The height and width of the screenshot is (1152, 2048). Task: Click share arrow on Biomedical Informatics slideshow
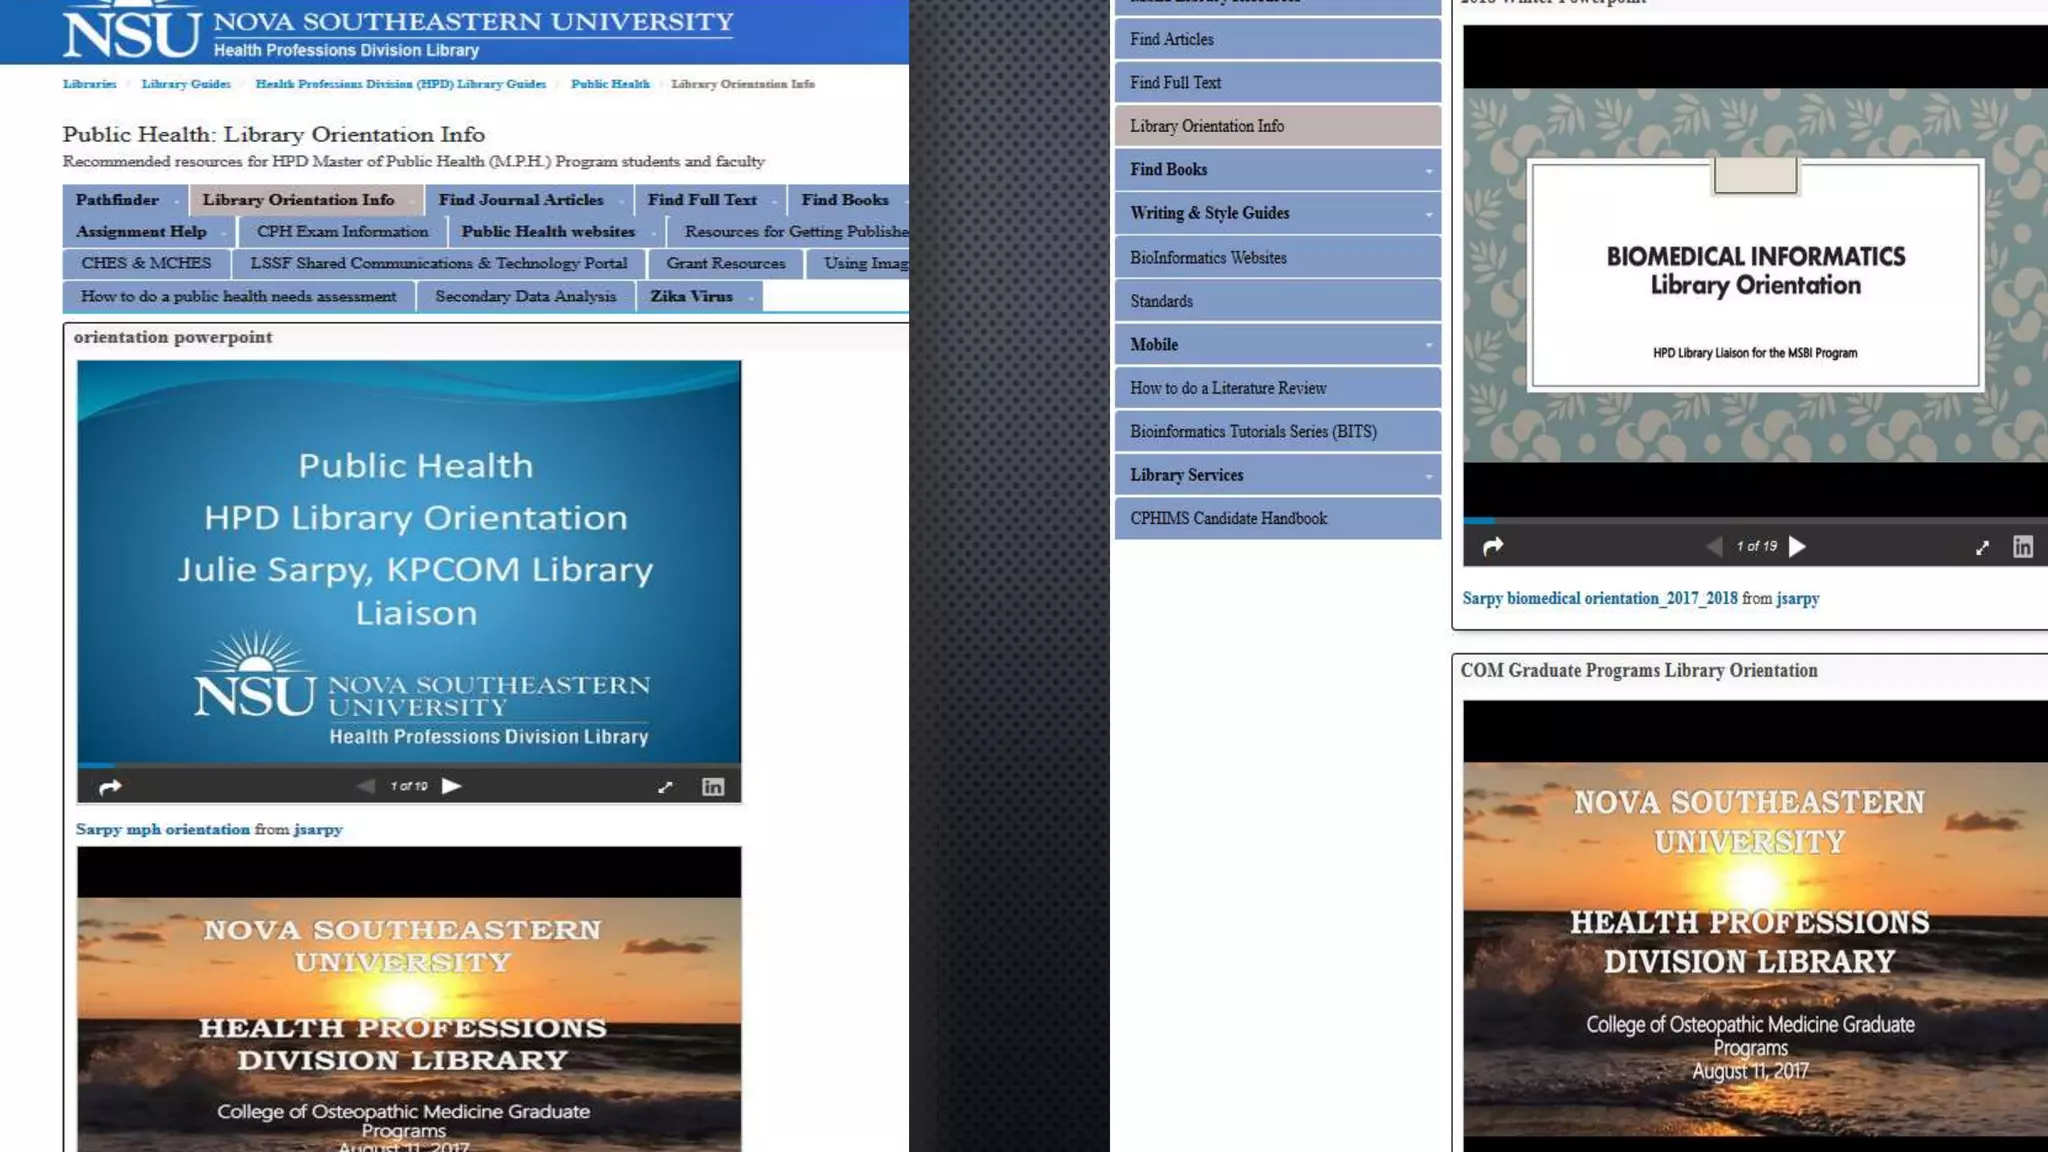point(1493,547)
